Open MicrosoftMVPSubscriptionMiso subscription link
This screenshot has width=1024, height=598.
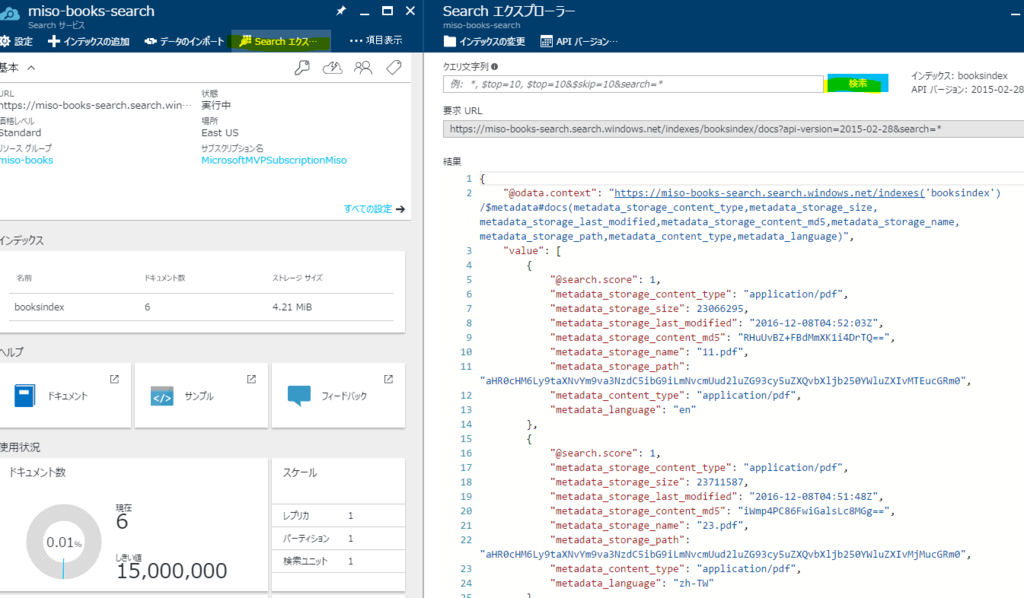(x=274, y=160)
